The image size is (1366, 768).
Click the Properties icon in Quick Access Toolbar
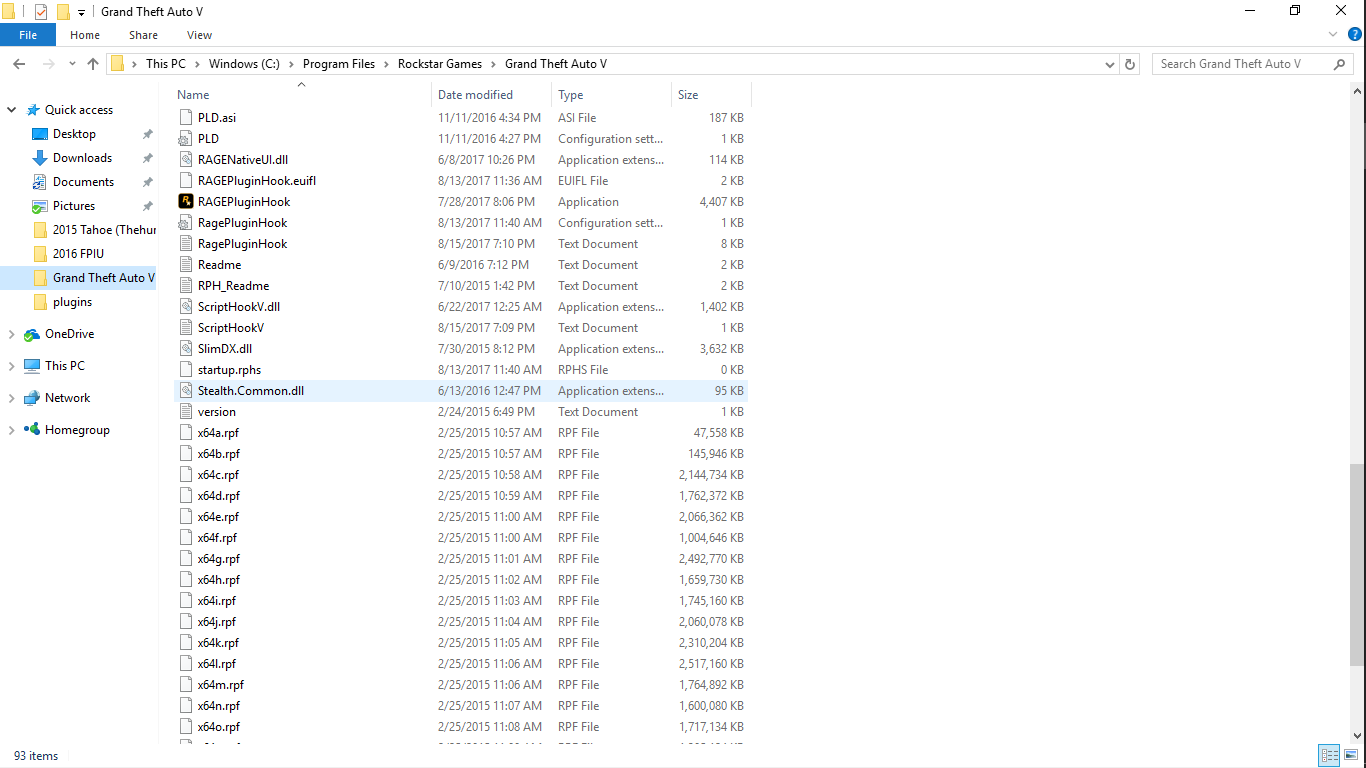coord(41,12)
